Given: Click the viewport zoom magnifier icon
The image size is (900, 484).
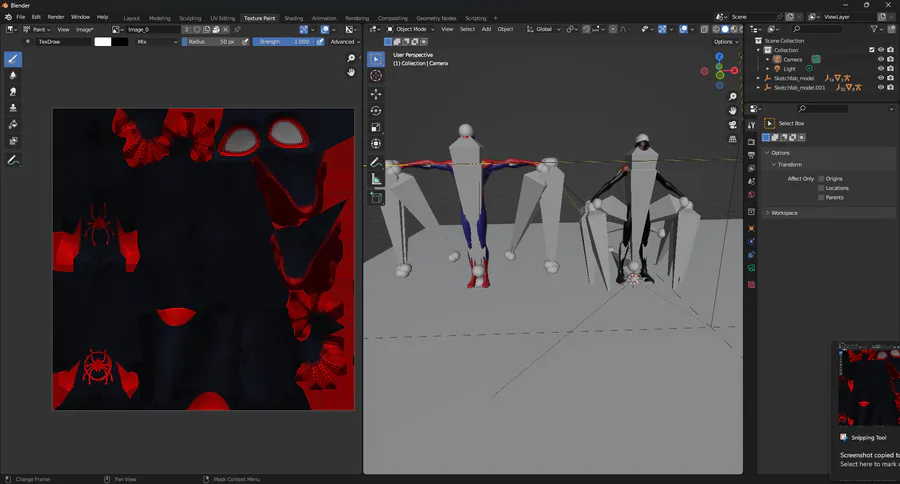Looking at the screenshot, I should click(x=732, y=96).
